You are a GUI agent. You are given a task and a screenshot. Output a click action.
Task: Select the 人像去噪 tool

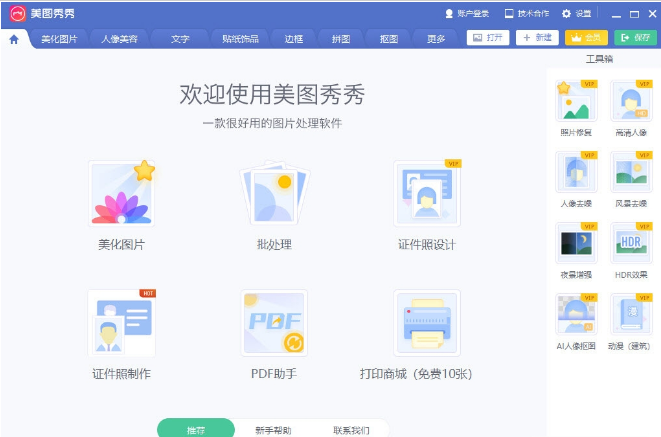tap(576, 172)
